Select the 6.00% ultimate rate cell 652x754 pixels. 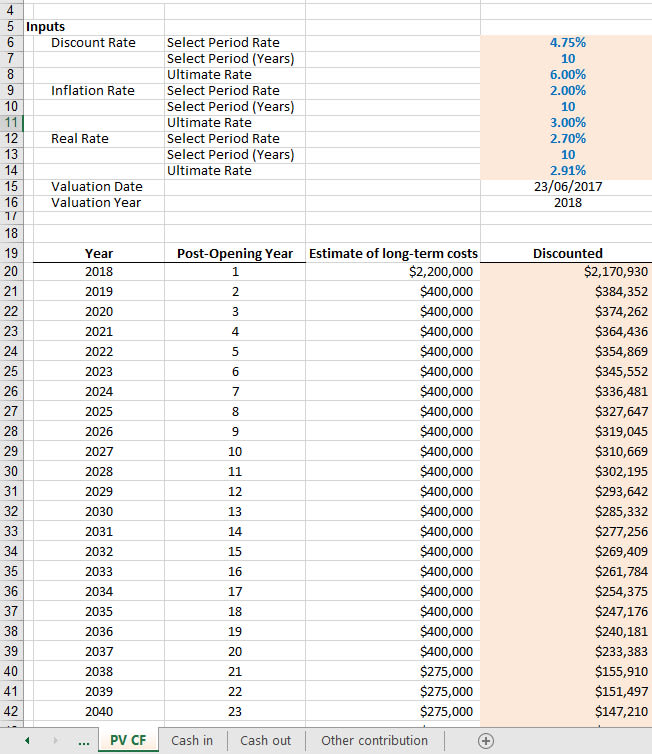click(566, 75)
